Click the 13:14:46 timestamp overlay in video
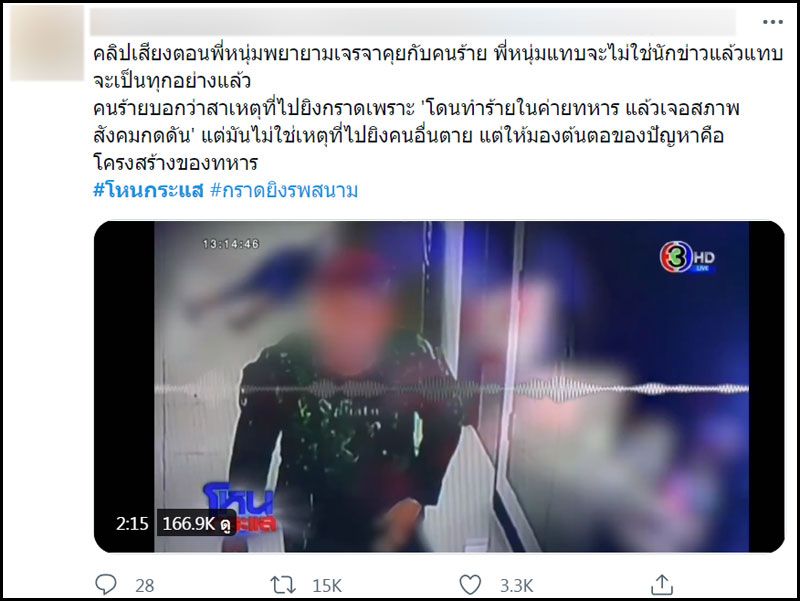 (231, 244)
